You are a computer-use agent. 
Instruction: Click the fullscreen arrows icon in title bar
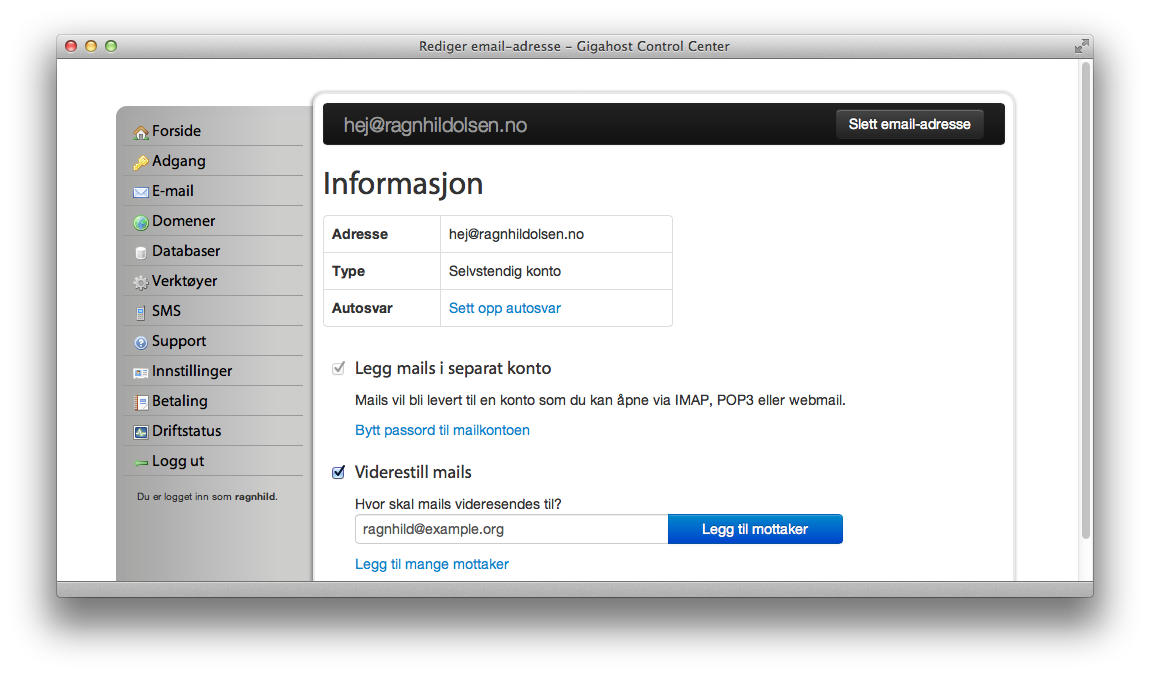click(x=1081, y=46)
